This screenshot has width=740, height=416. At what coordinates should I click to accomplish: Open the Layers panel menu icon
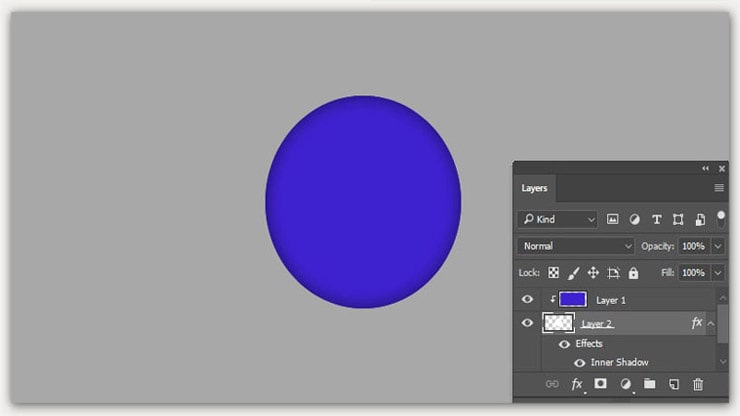(x=719, y=188)
